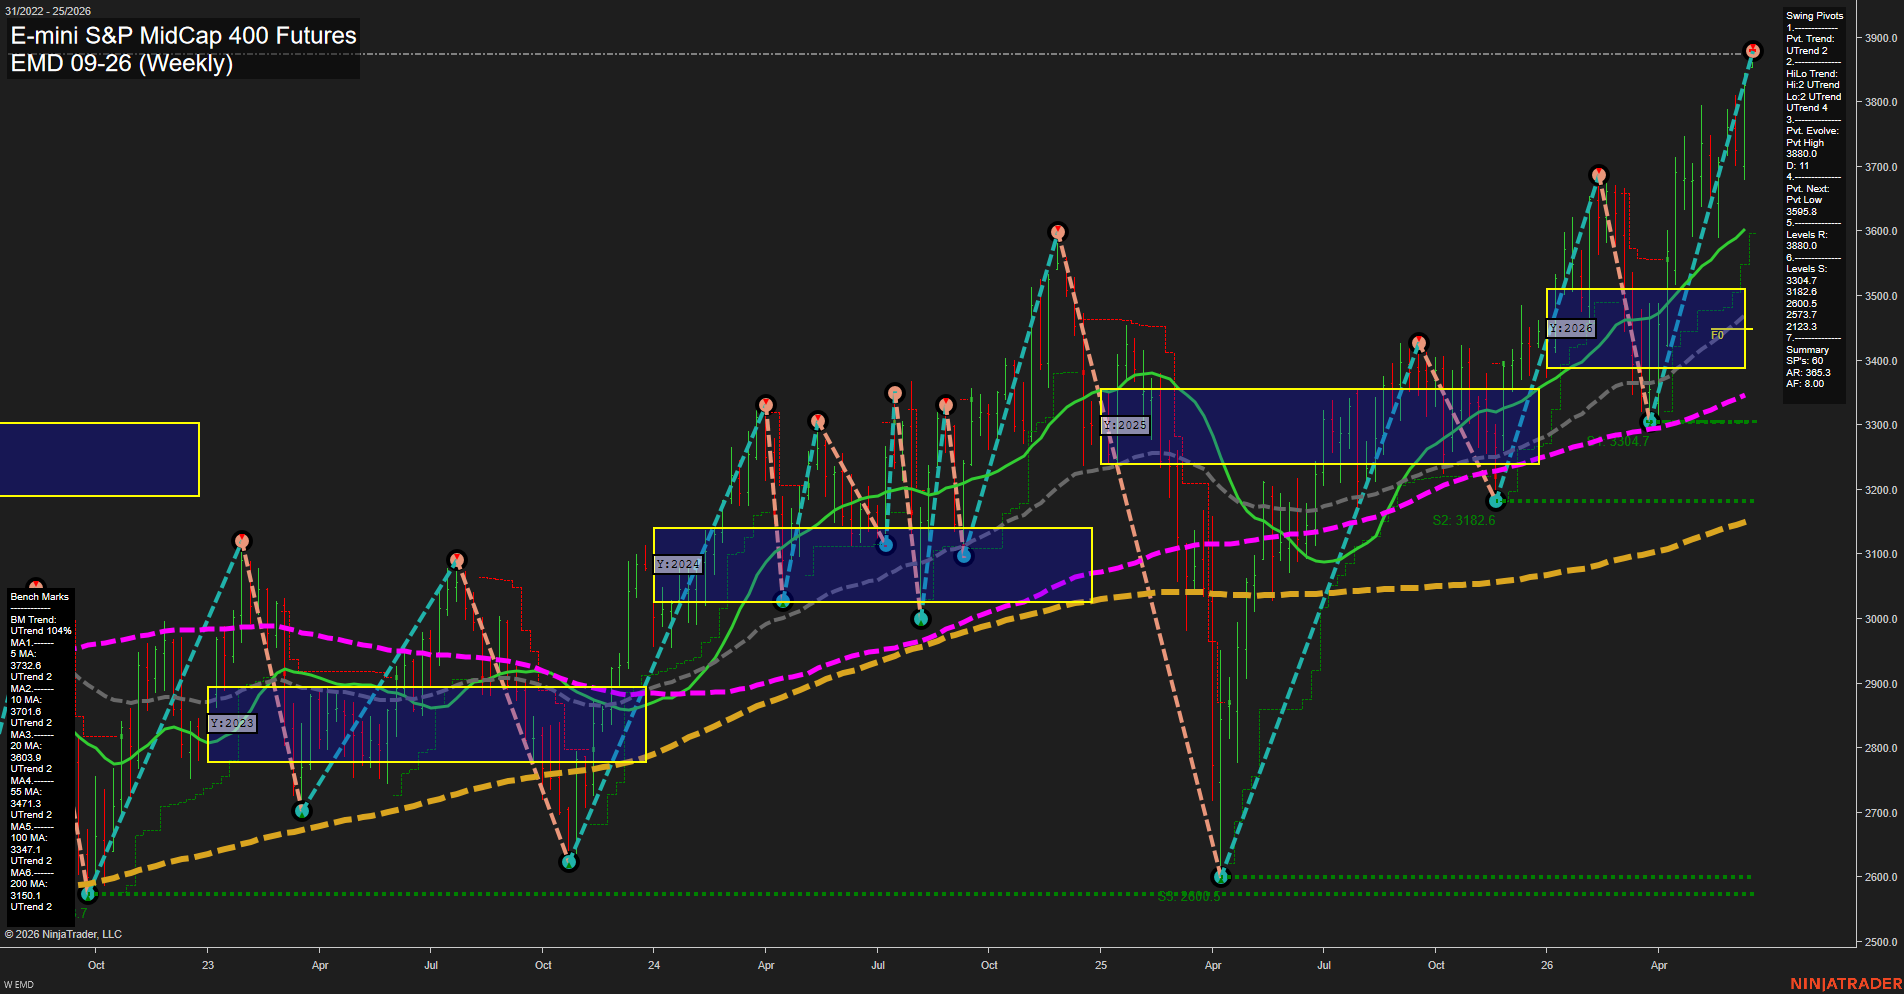Viewport: 1904px width, 994px height.
Task: Click the 3900.0 price axis label
Action: coord(1880,38)
